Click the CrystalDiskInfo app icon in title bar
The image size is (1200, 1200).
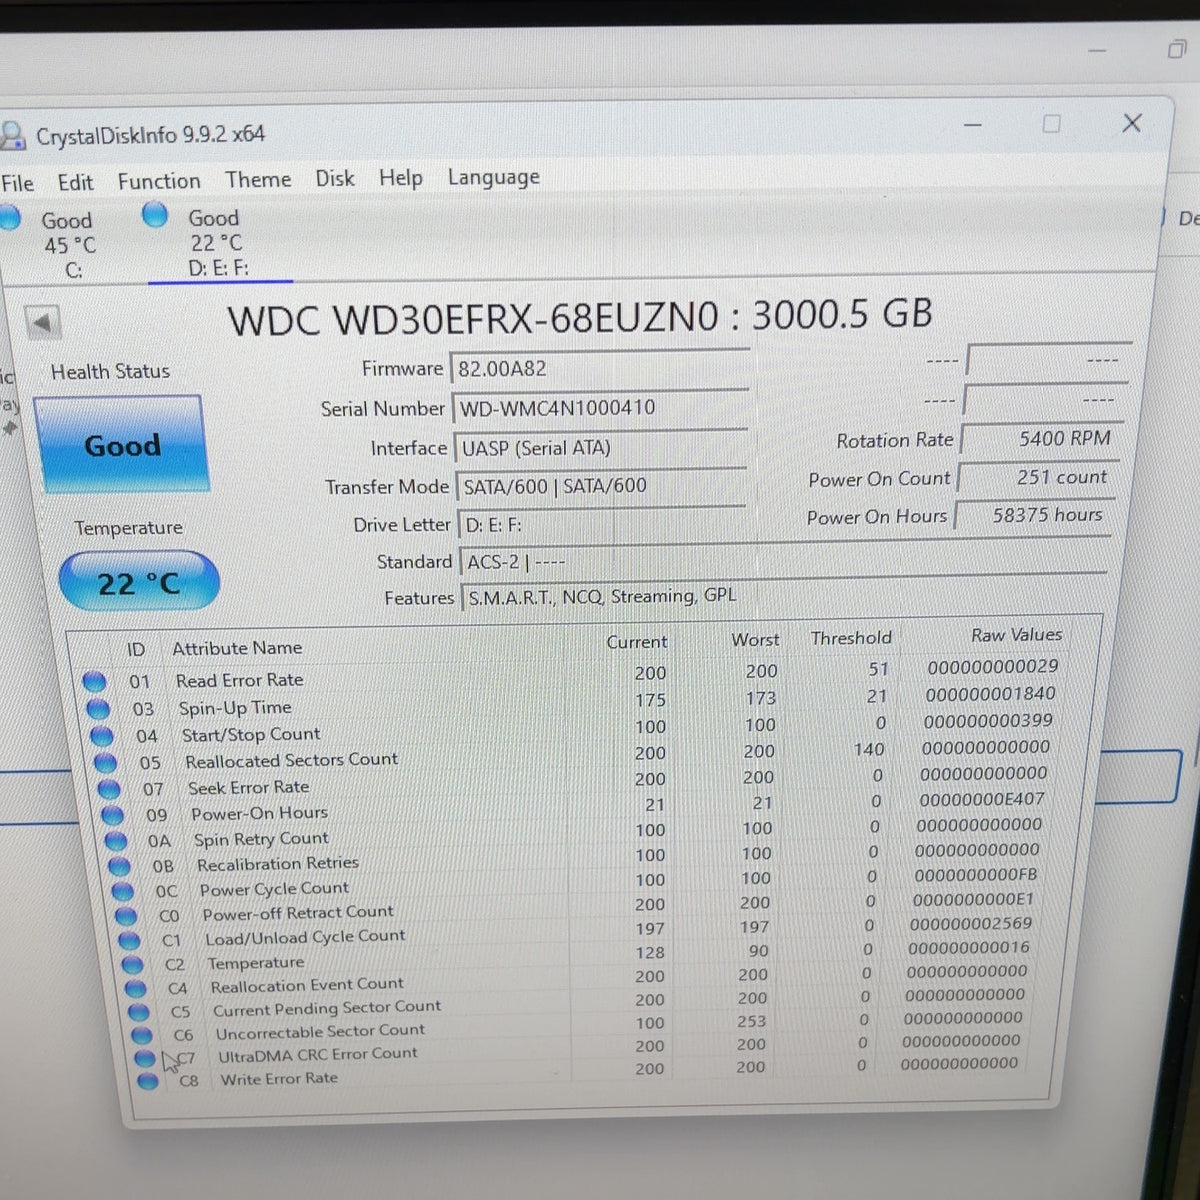tap(11, 135)
